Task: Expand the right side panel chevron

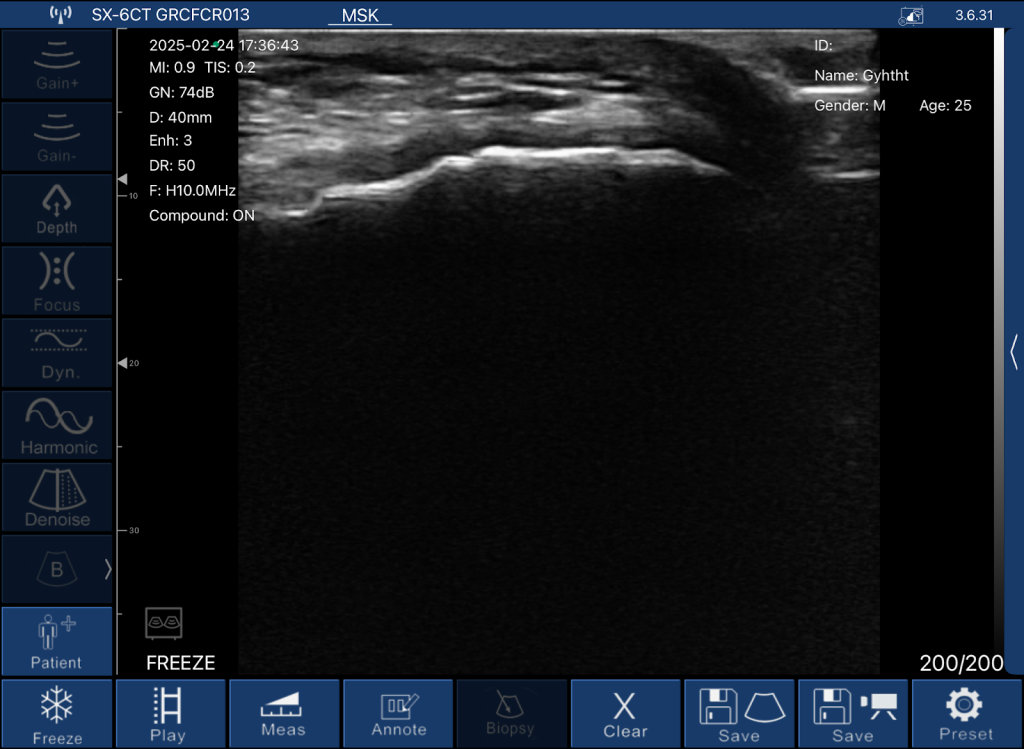Action: (x=1014, y=352)
